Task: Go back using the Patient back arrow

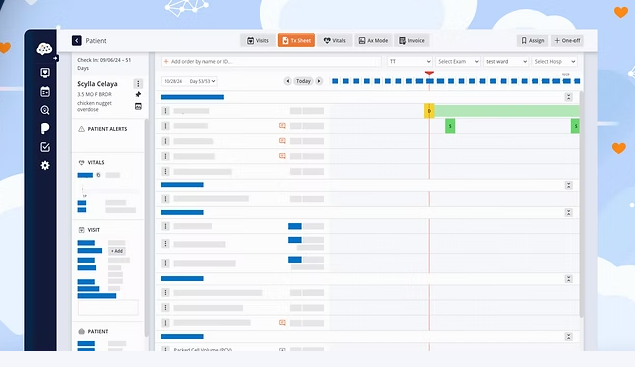Action: click(x=77, y=40)
